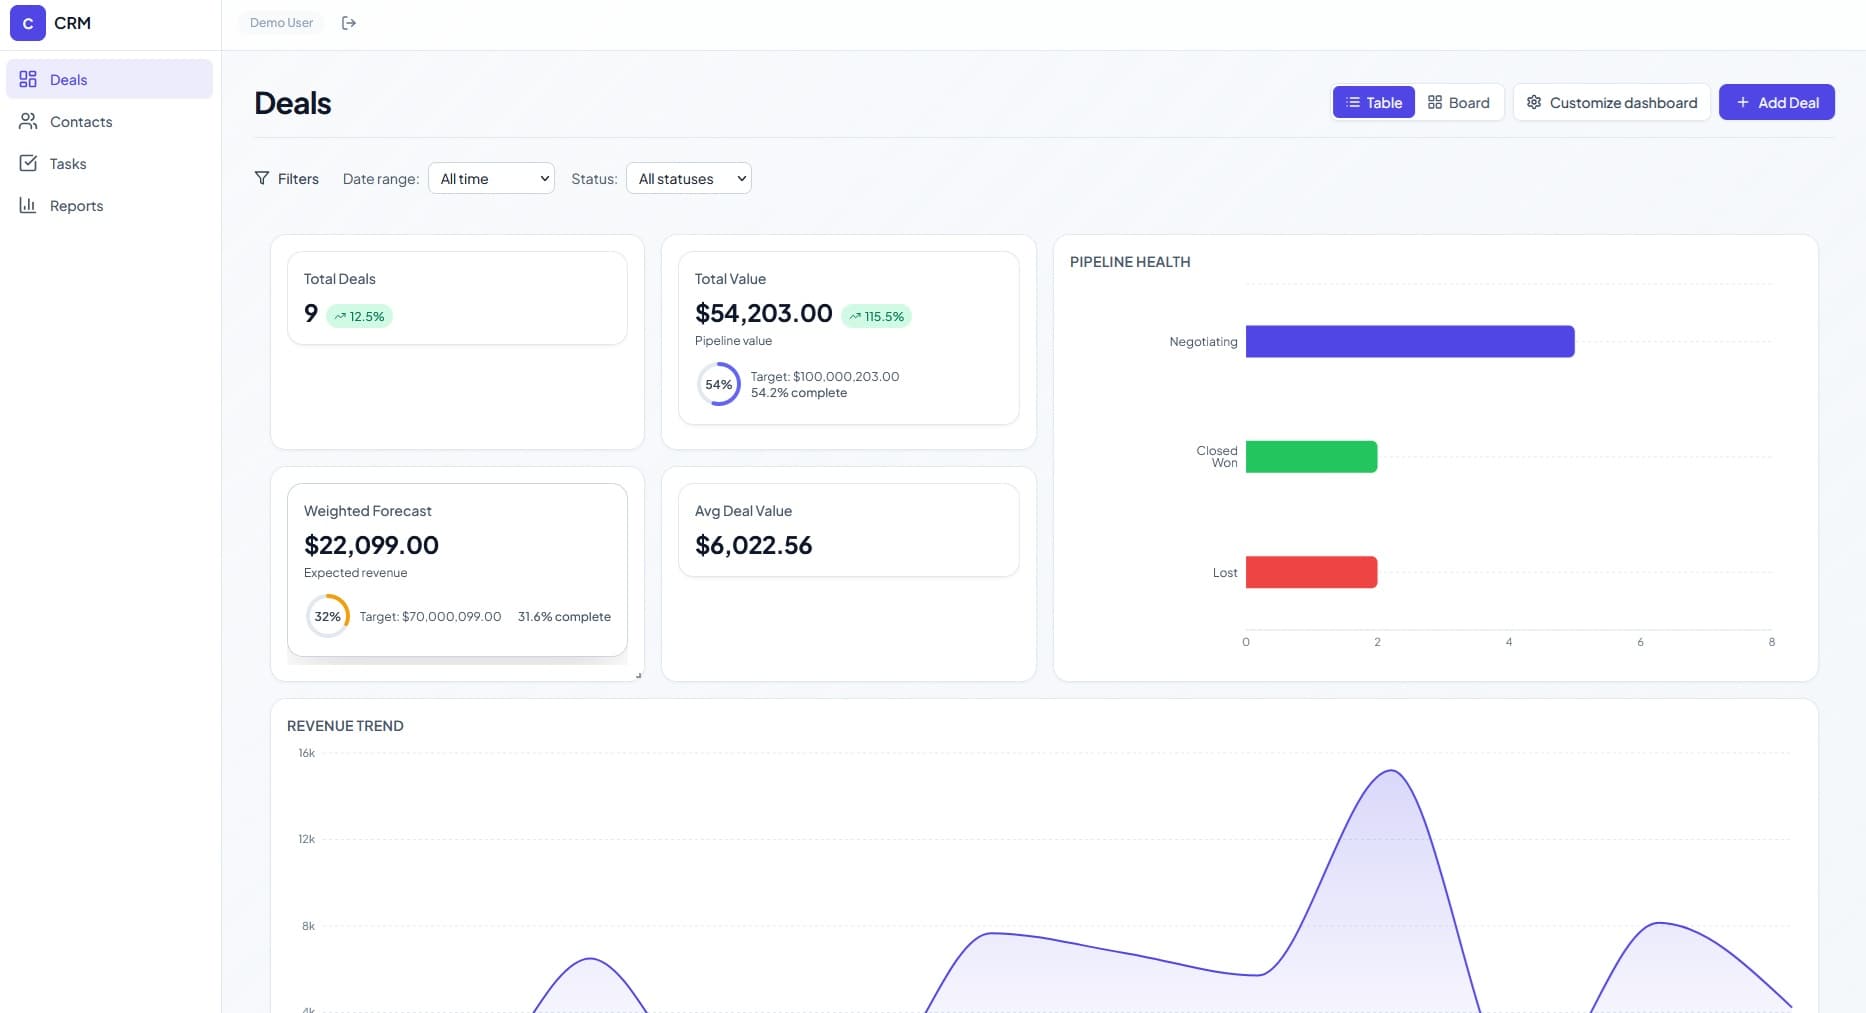Open the Filters funnel icon
This screenshot has width=1866, height=1013.
(x=262, y=178)
